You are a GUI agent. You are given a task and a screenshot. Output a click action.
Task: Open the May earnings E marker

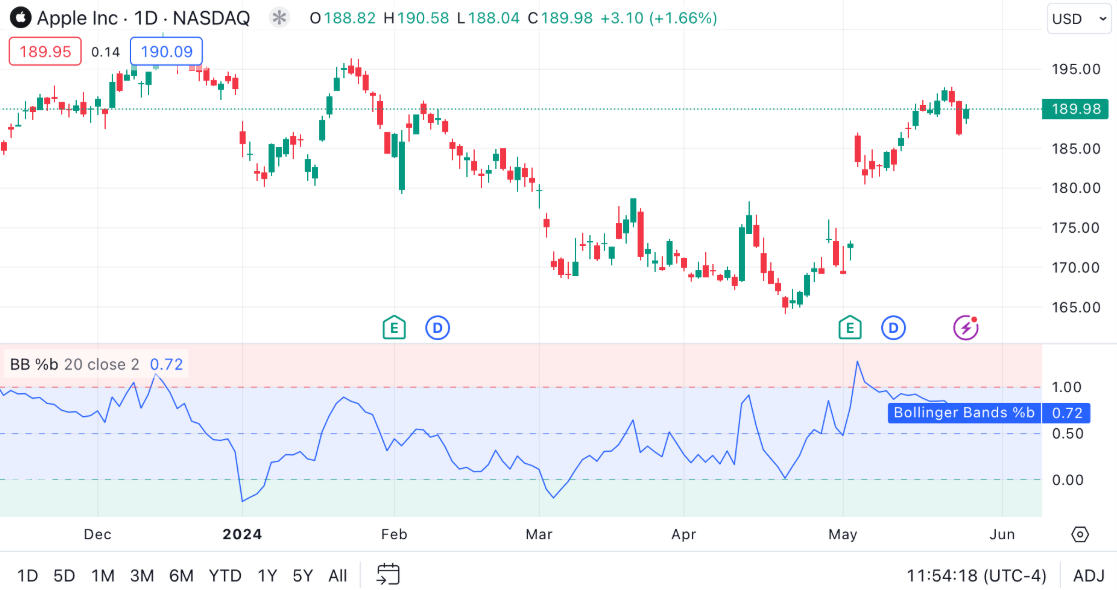tap(849, 328)
